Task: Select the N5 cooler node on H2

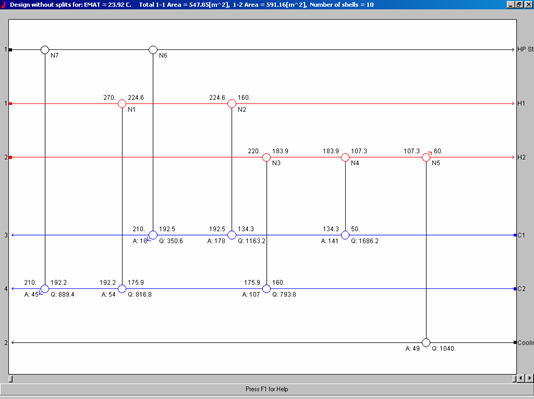Action: coord(426,157)
